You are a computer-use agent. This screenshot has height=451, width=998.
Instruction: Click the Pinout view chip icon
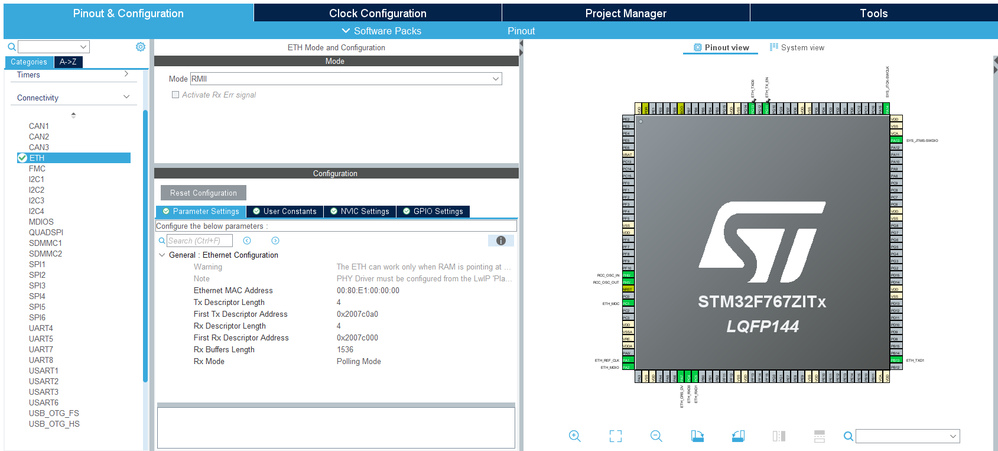tap(698, 47)
